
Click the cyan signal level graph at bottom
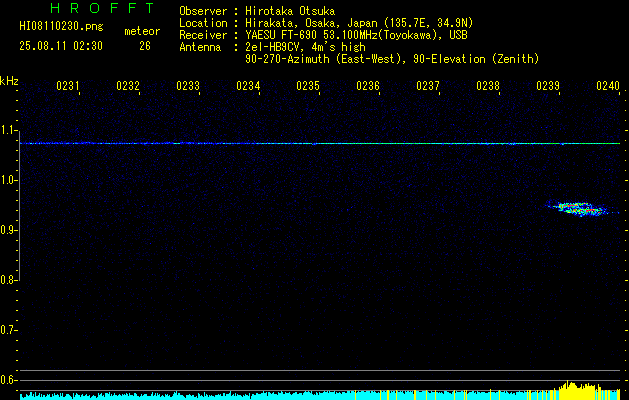click(x=320, y=395)
